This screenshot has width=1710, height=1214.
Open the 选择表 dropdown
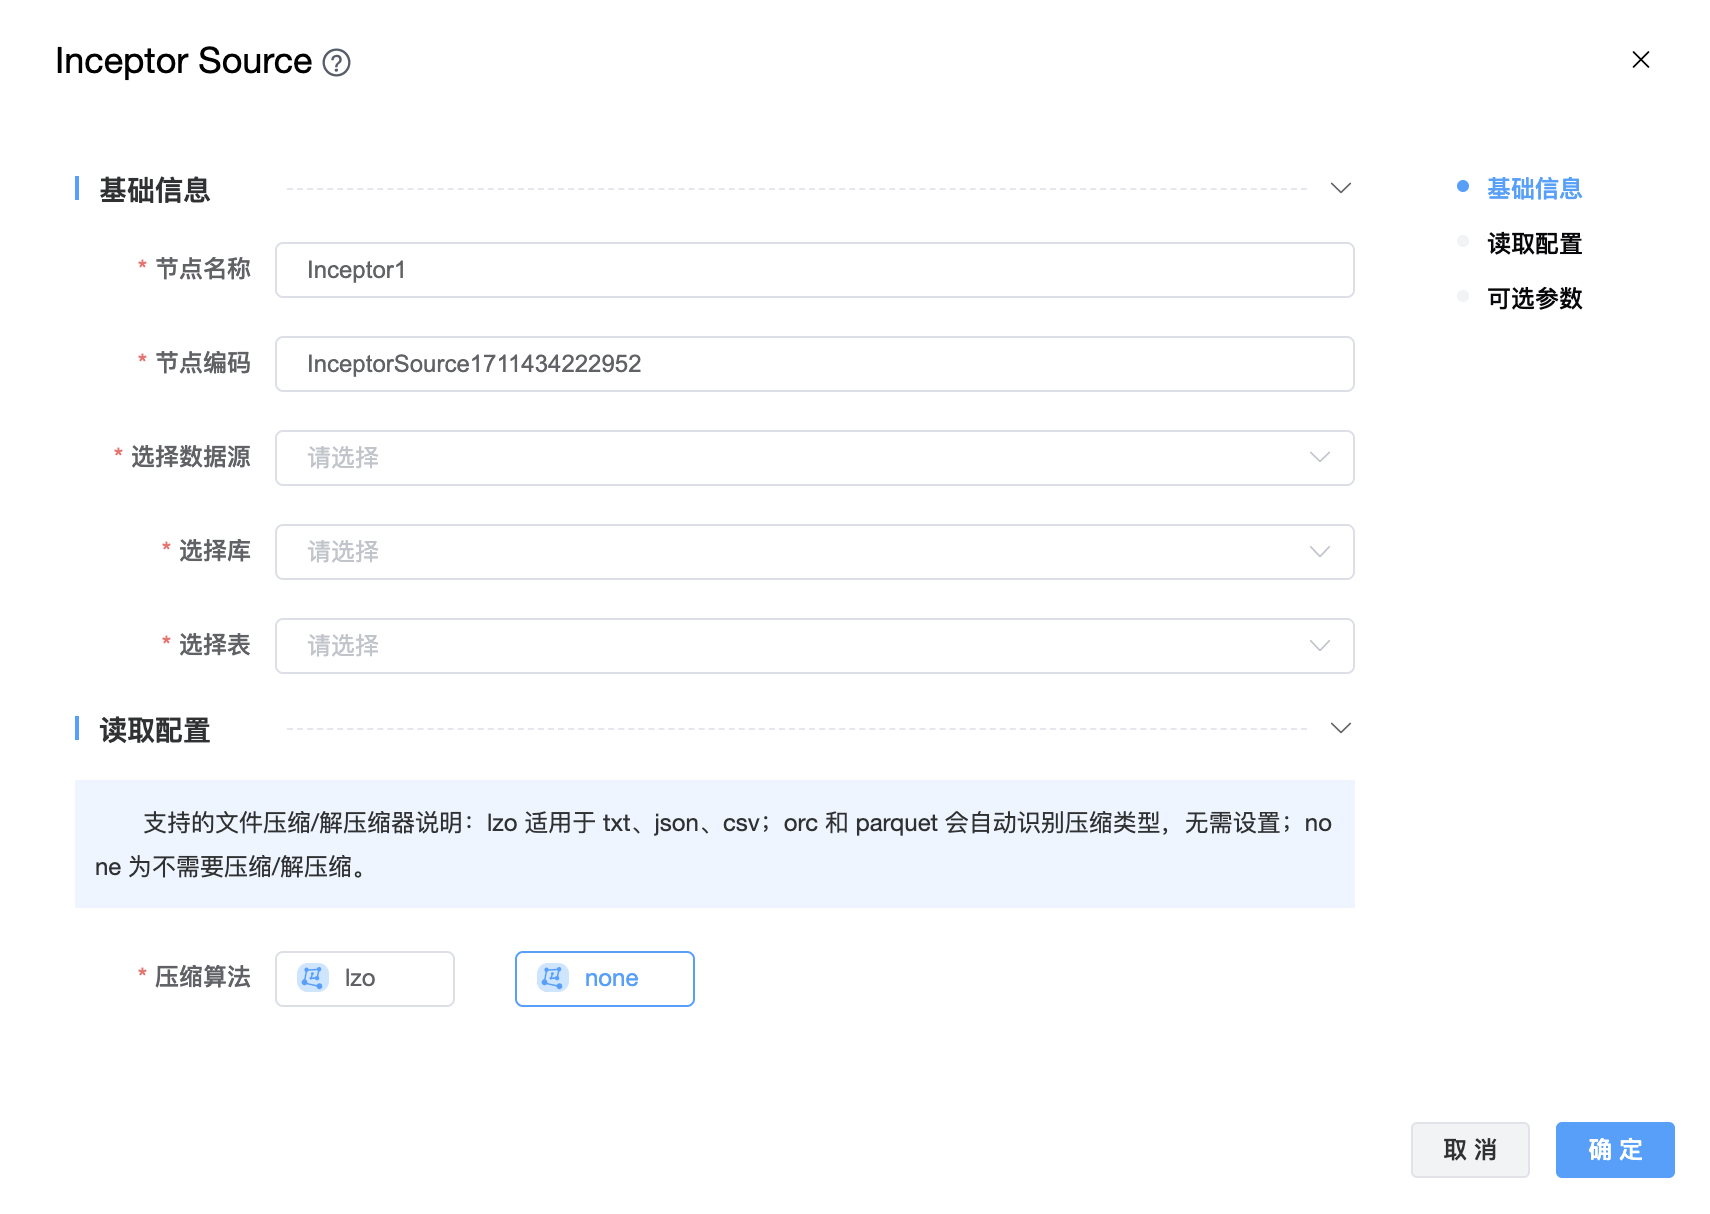[814, 646]
